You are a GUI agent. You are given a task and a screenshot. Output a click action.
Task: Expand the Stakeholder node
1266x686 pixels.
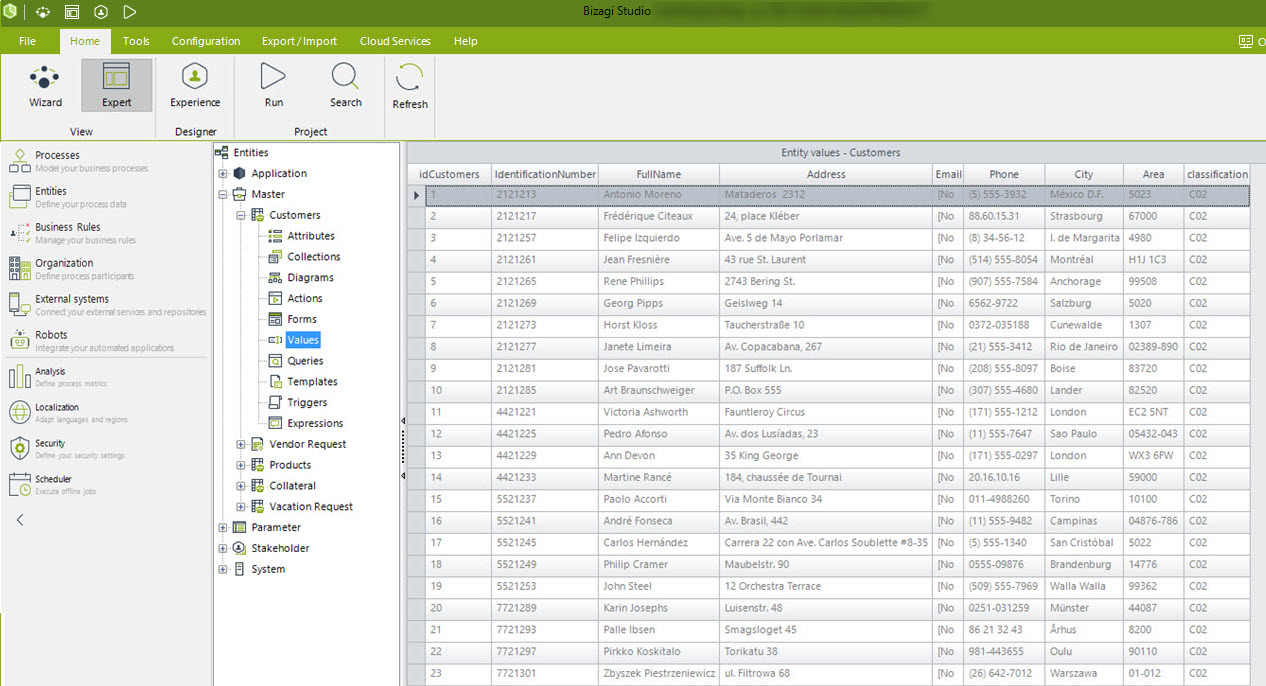(223, 549)
